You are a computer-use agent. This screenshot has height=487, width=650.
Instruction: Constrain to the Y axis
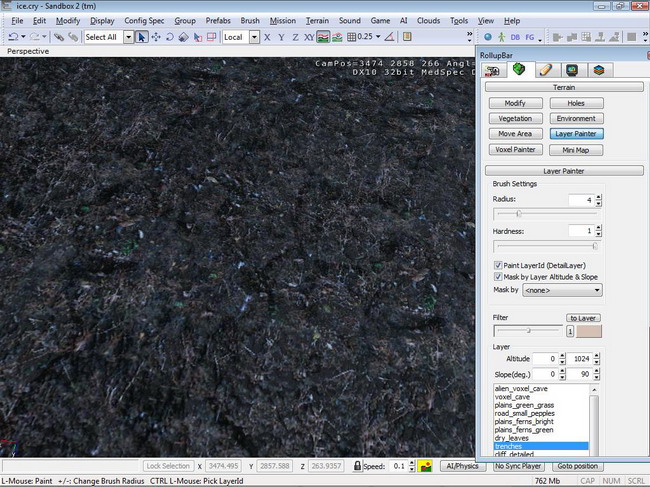point(281,37)
